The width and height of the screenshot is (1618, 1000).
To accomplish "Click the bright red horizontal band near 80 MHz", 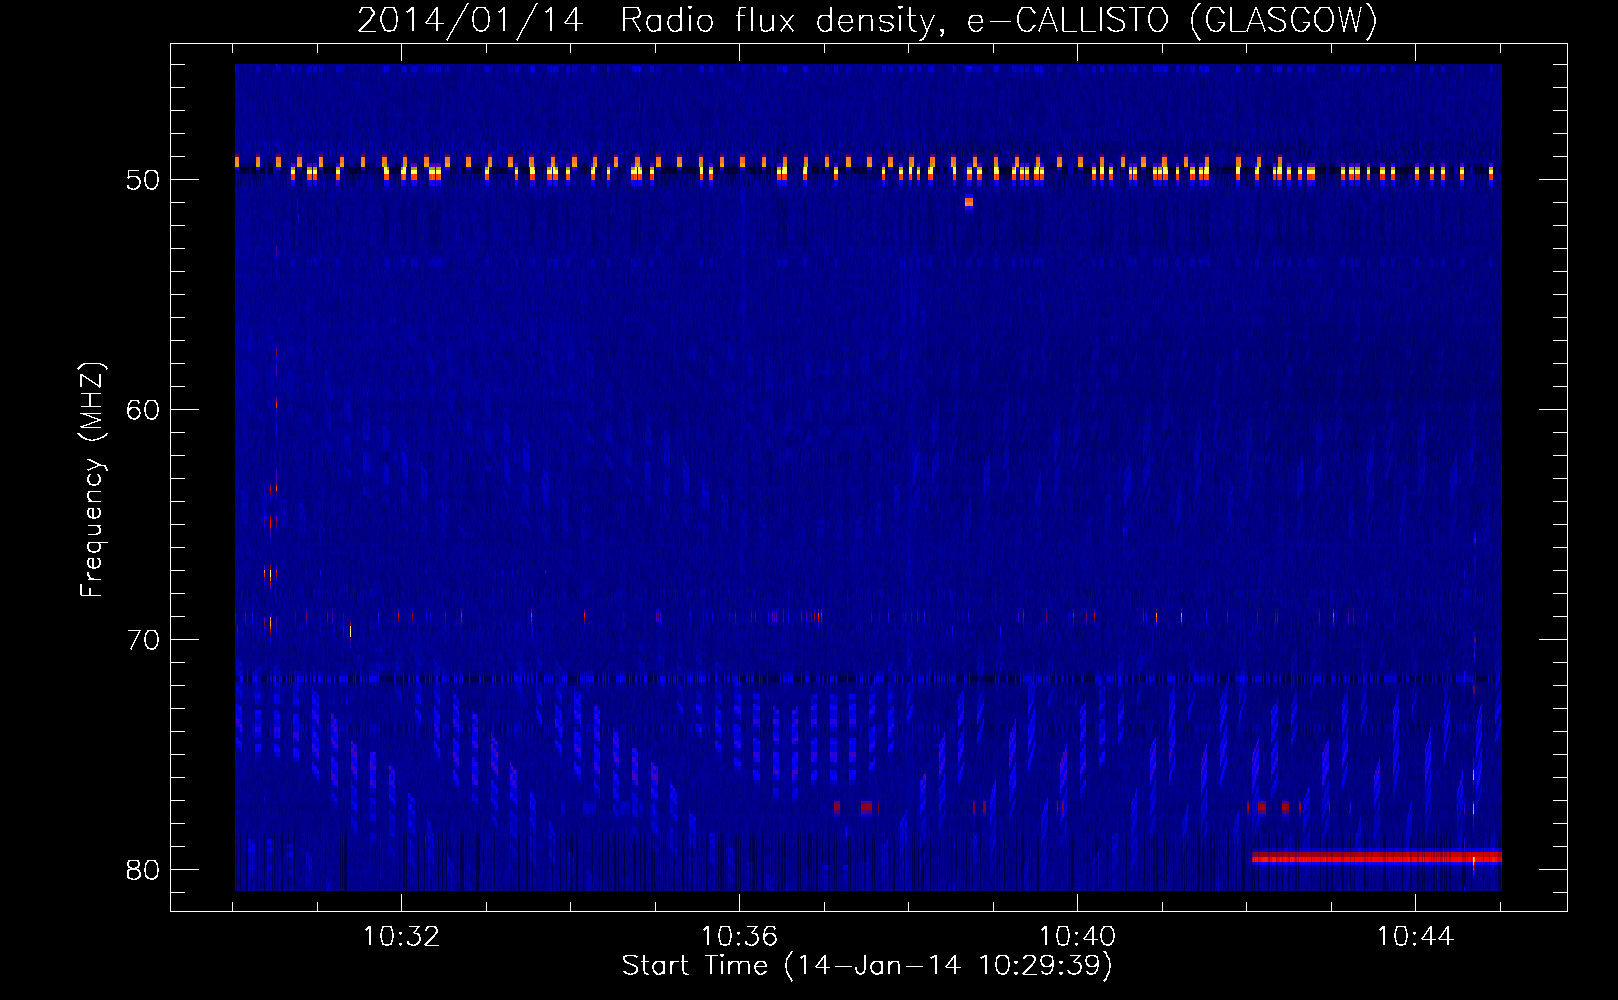I will tap(1377, 857).
